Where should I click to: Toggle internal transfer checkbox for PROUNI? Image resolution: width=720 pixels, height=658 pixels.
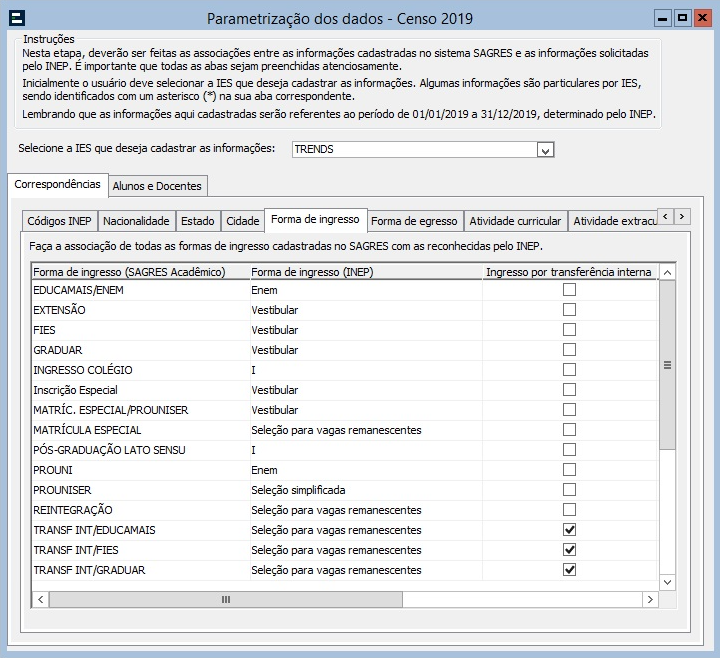569,470
